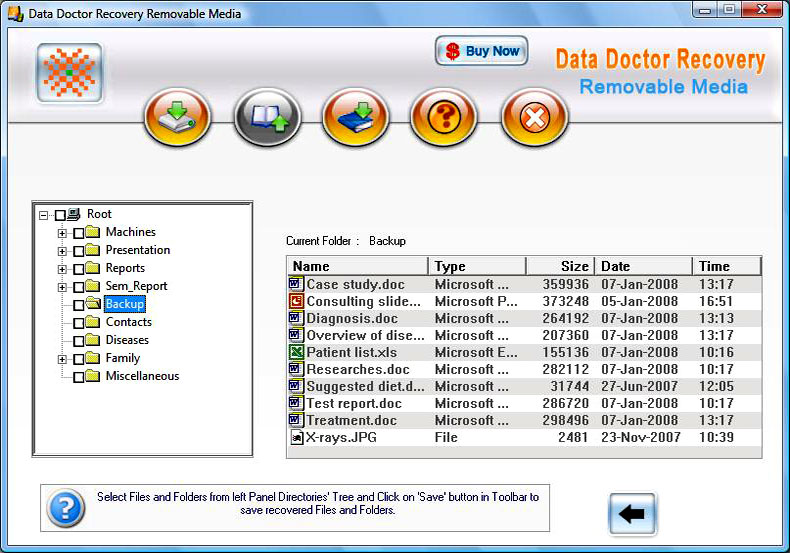
Task: Tick the Sem_Report folder checkbox
Action: pyautogui.click(x=79, y=287)
